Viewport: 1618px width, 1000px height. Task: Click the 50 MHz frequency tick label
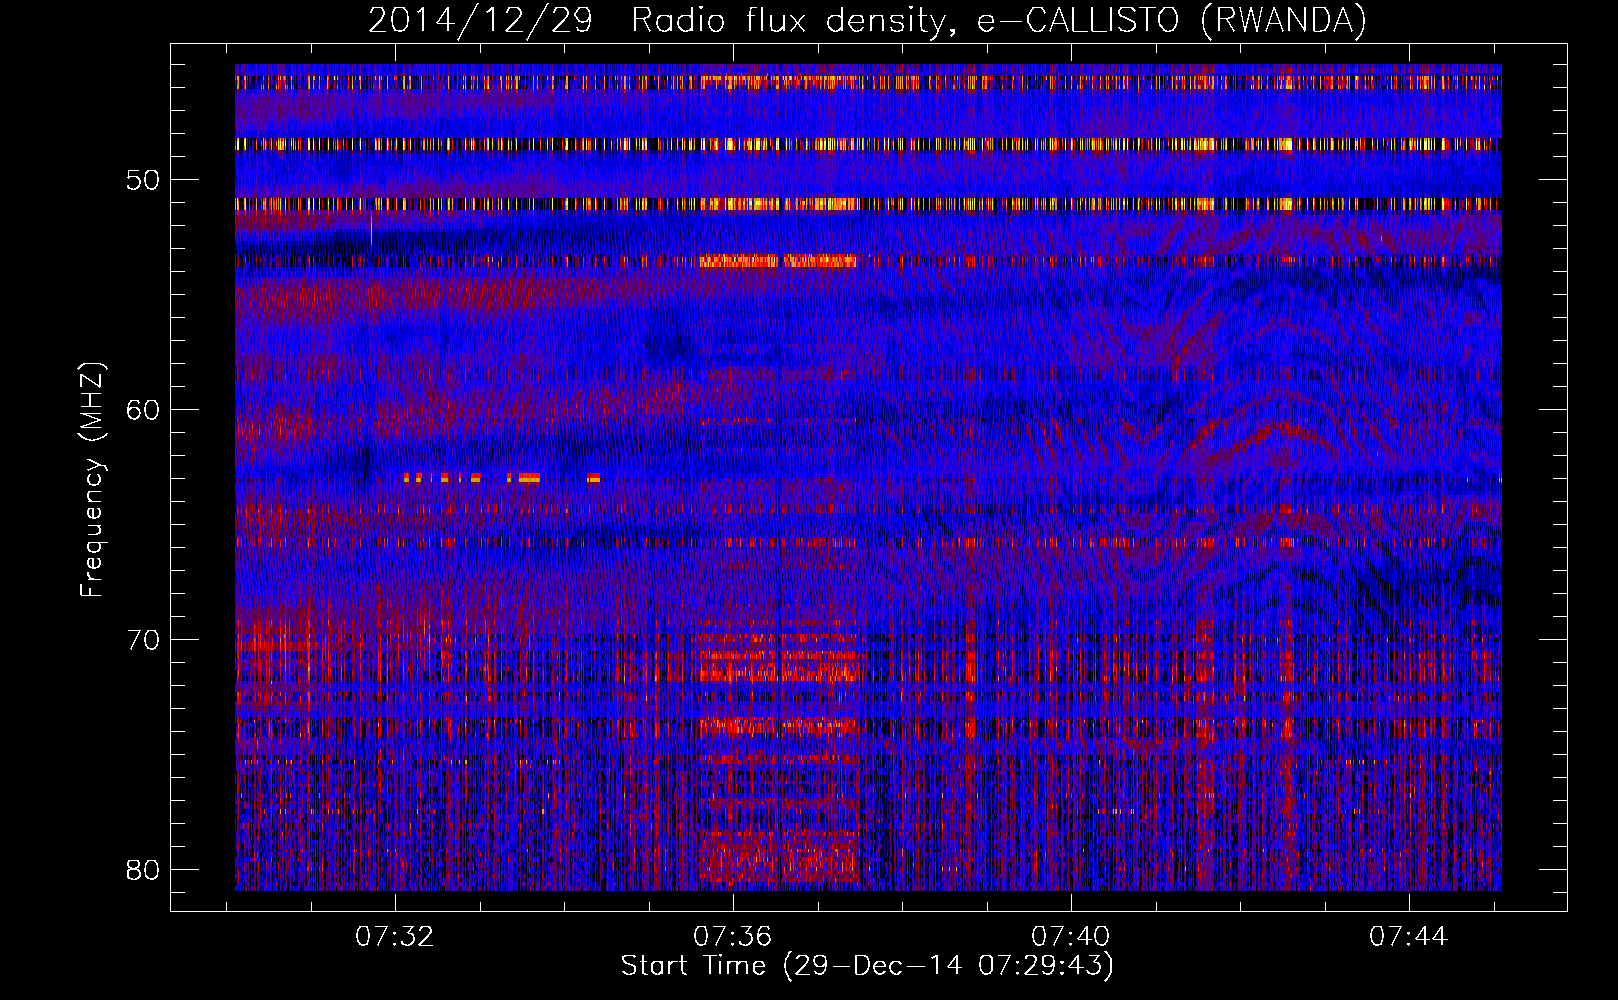point(143,180)
